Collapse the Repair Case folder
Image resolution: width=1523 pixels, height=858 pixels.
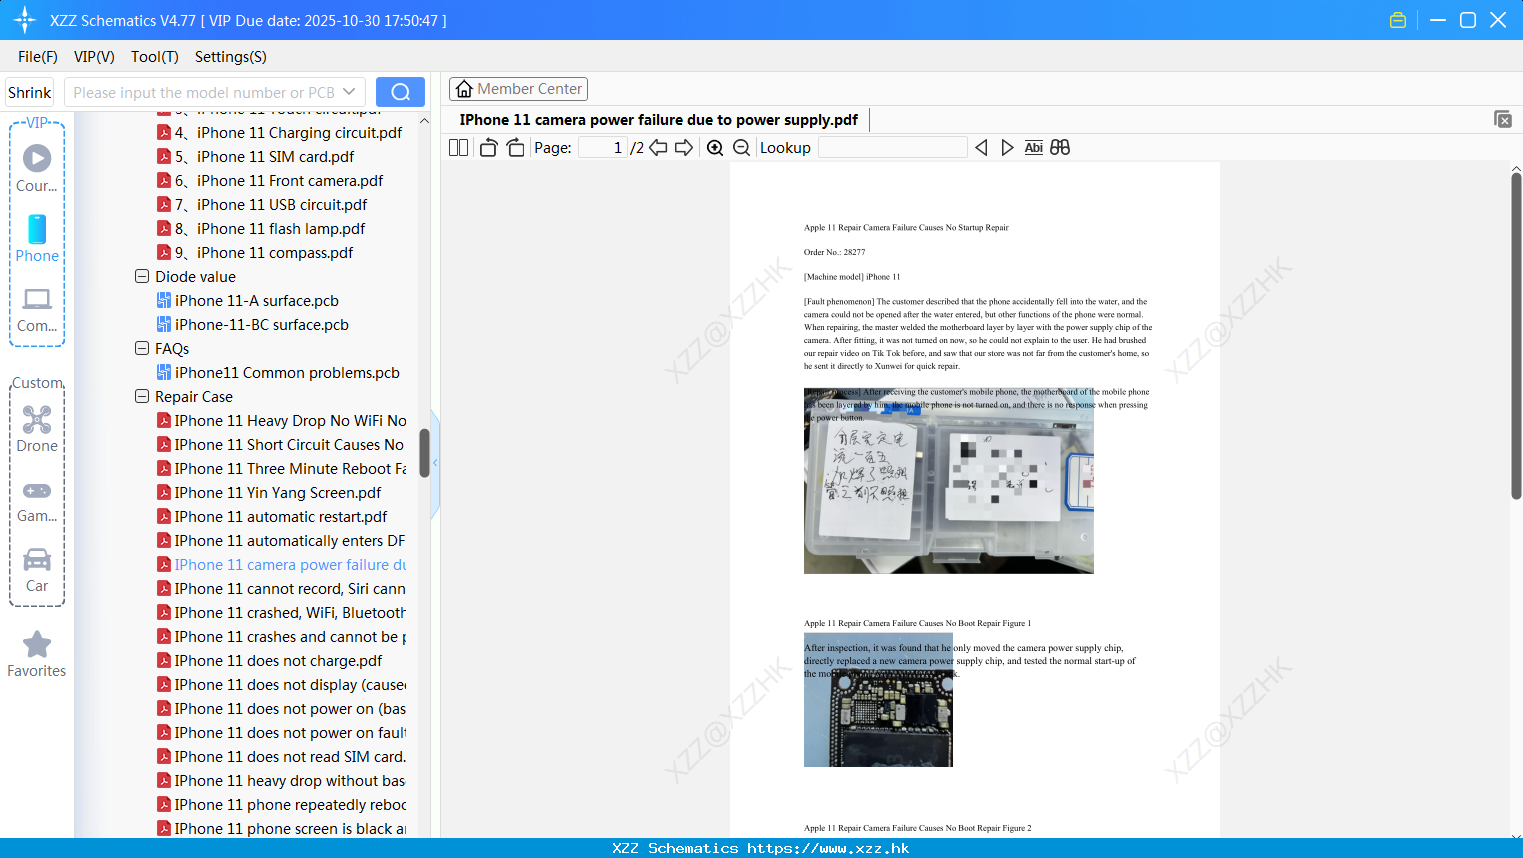[x=142, y=396]
